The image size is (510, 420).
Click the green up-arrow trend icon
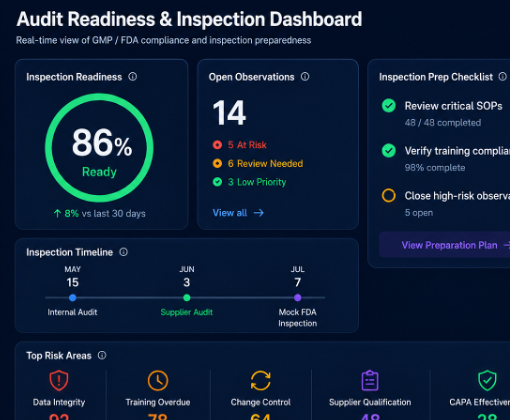click(x=57, y=213)
